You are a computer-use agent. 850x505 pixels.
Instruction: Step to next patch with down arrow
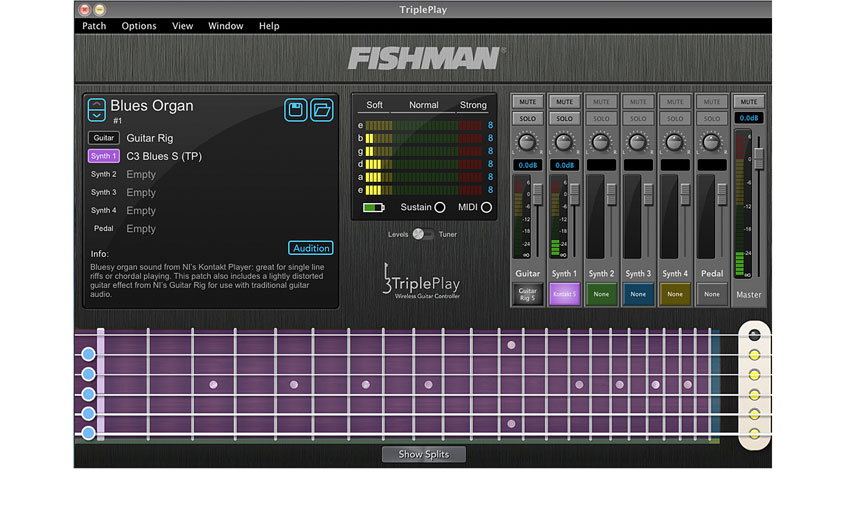click(x=96, y=115)
